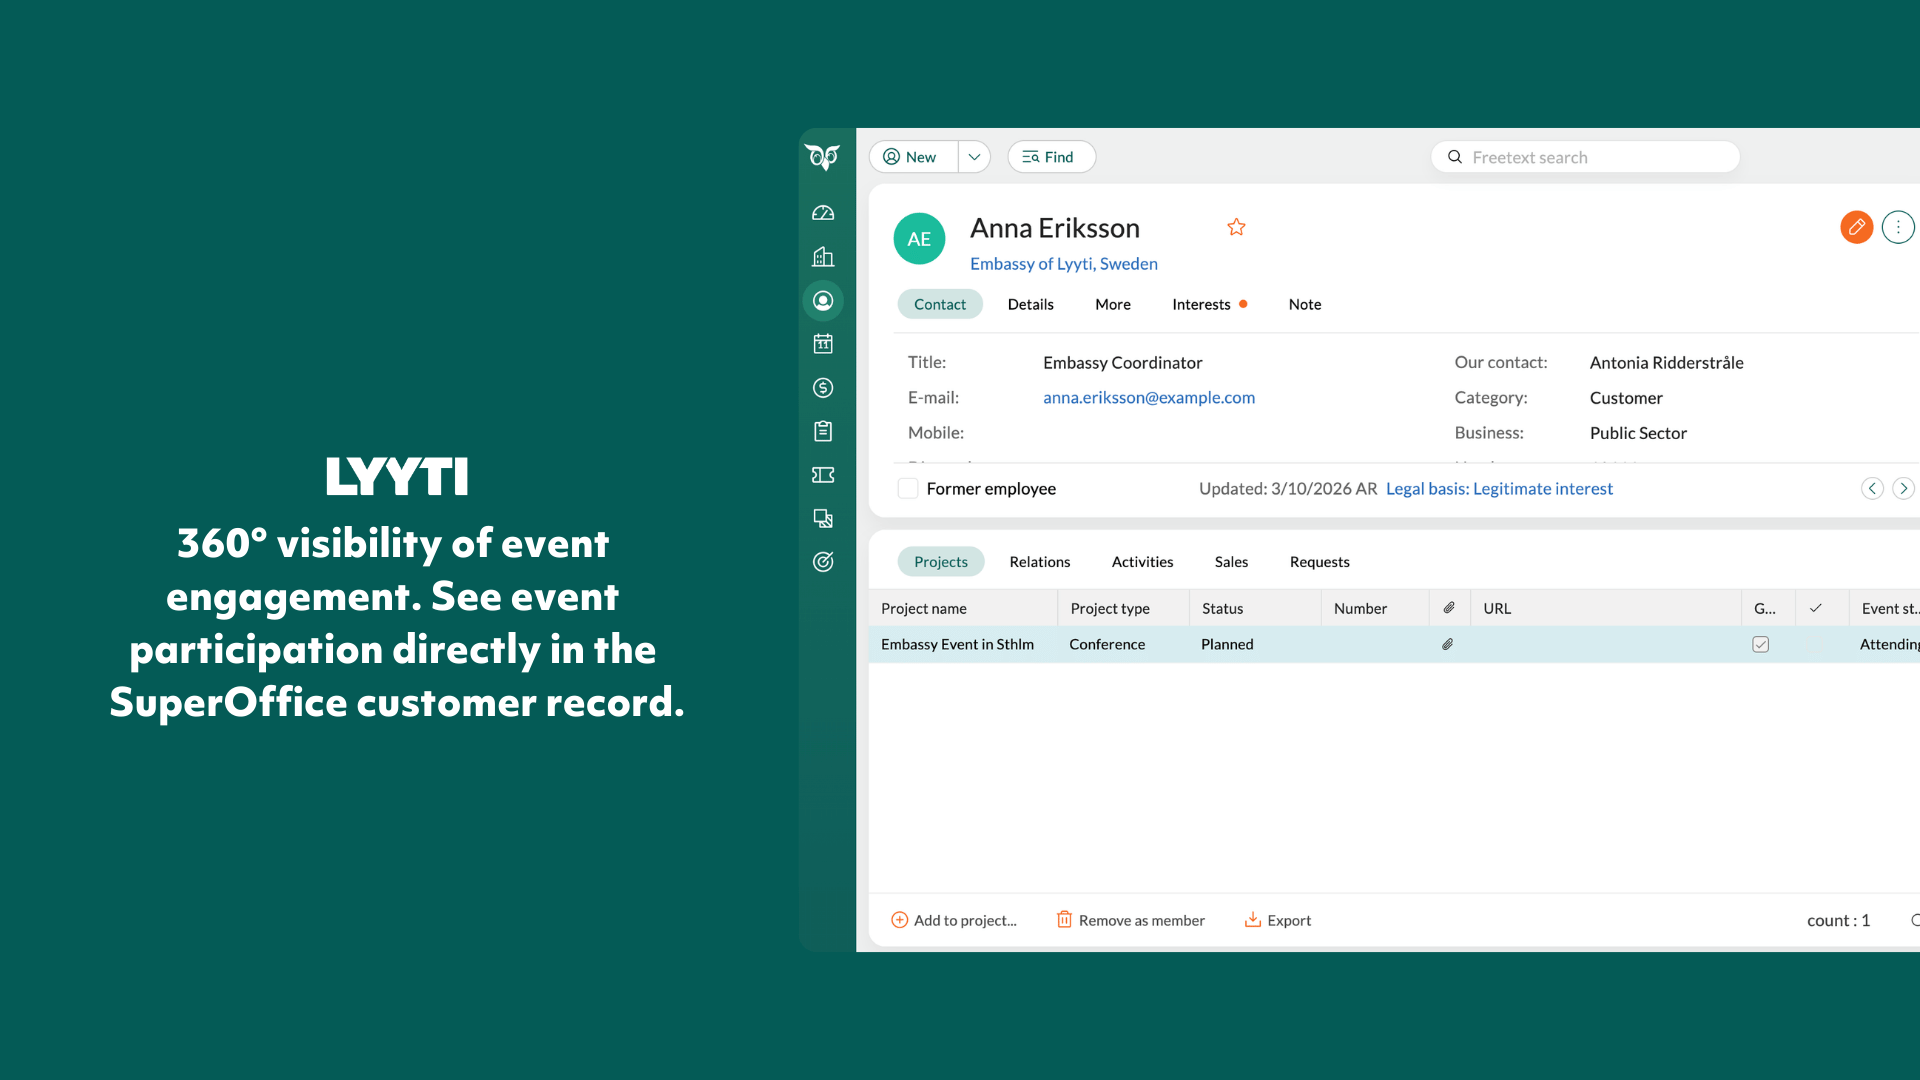This screenshot has width=1920, height=1080.
Task: Open the three-dot more options menu
Action: point(1898,227)
